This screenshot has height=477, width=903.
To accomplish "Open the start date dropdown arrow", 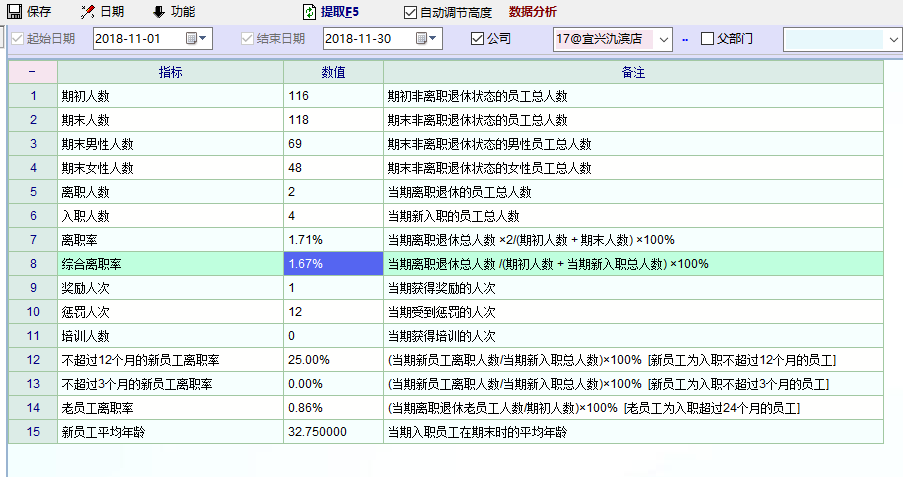I will coord(205,39).
